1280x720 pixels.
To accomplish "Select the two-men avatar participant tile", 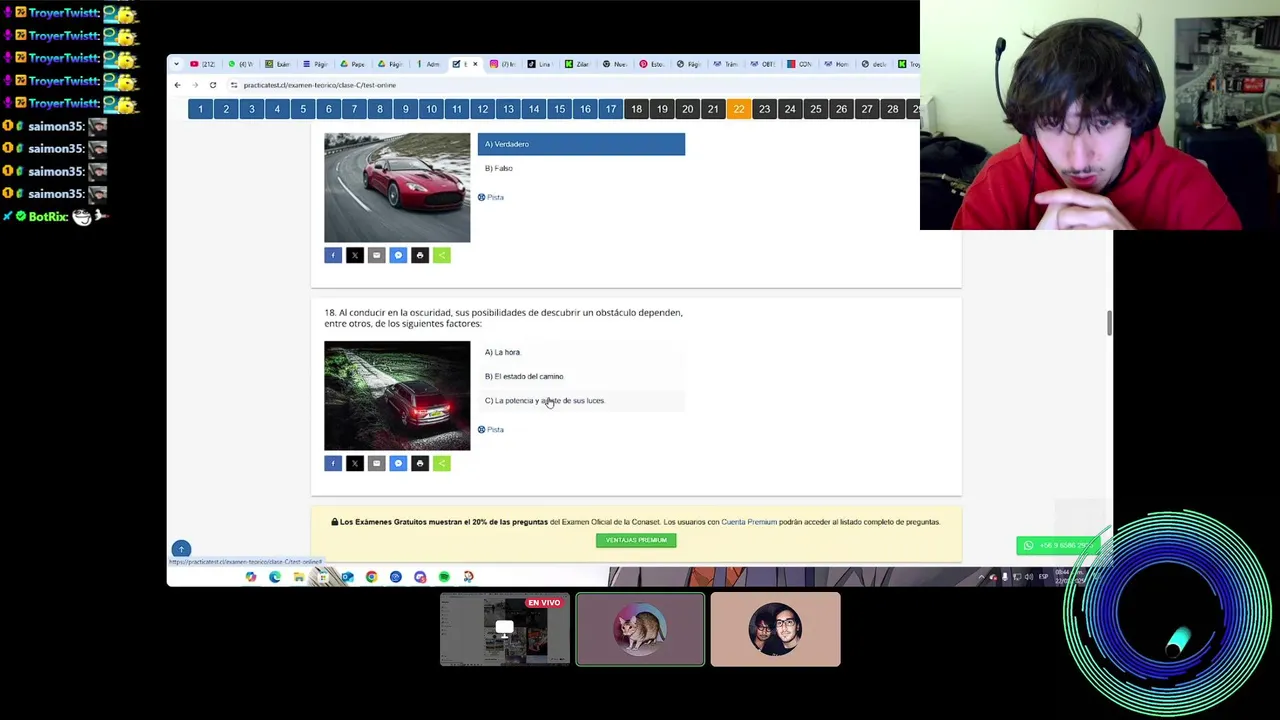I will (x=775, y=629).
